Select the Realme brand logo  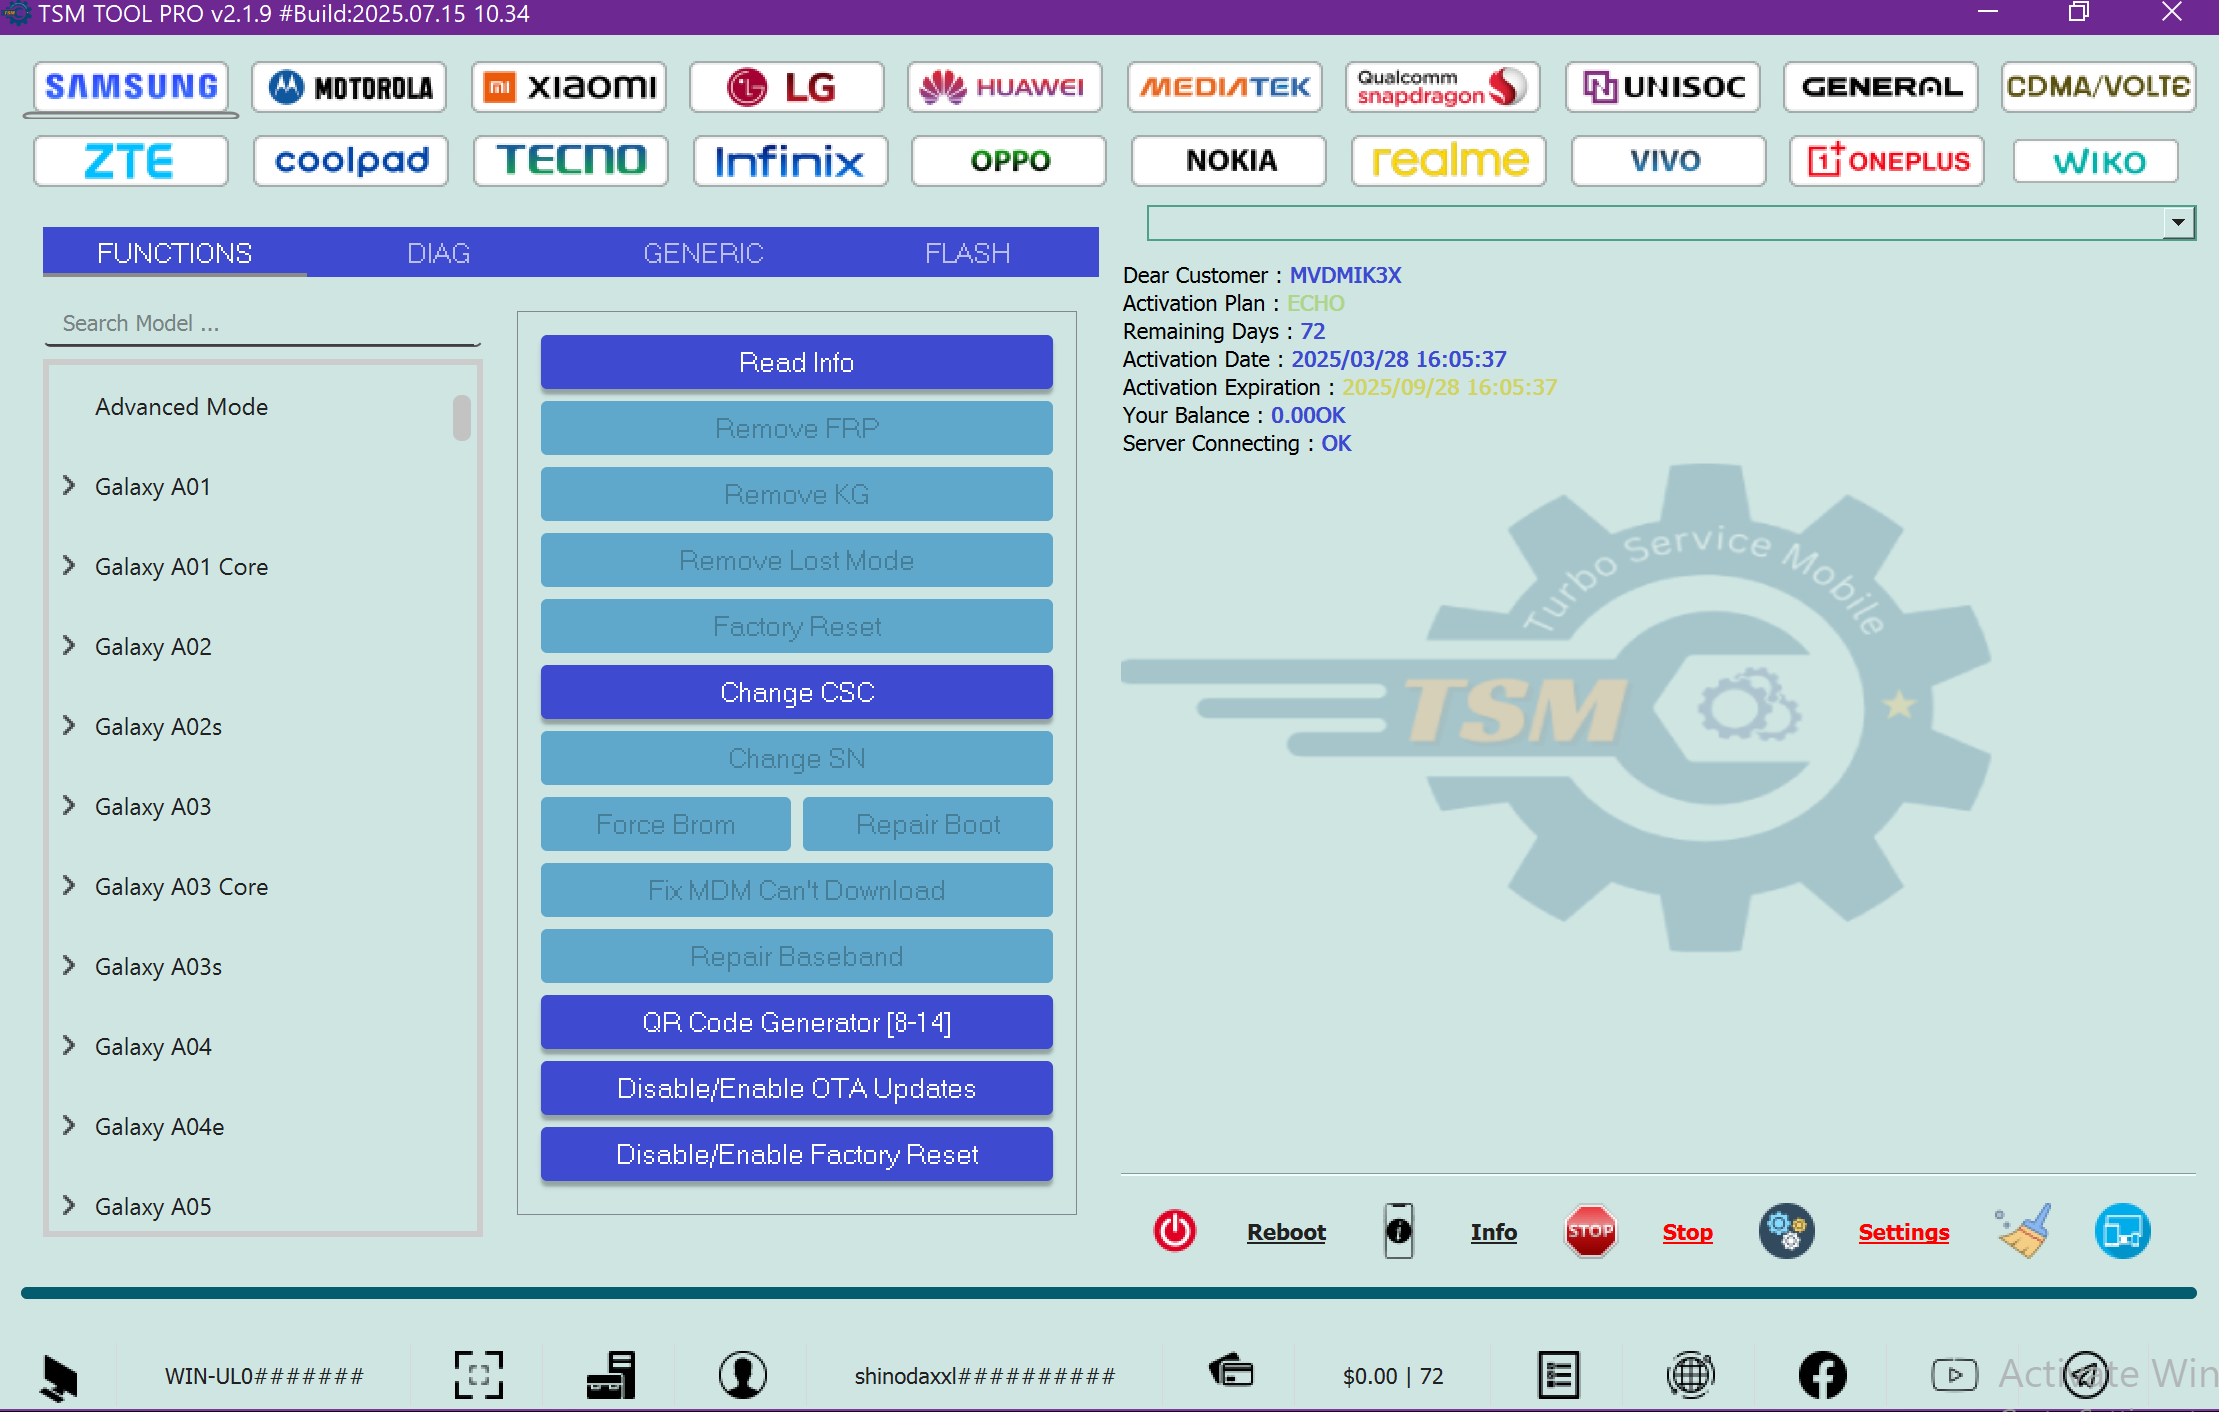[x=1449, y=161]
